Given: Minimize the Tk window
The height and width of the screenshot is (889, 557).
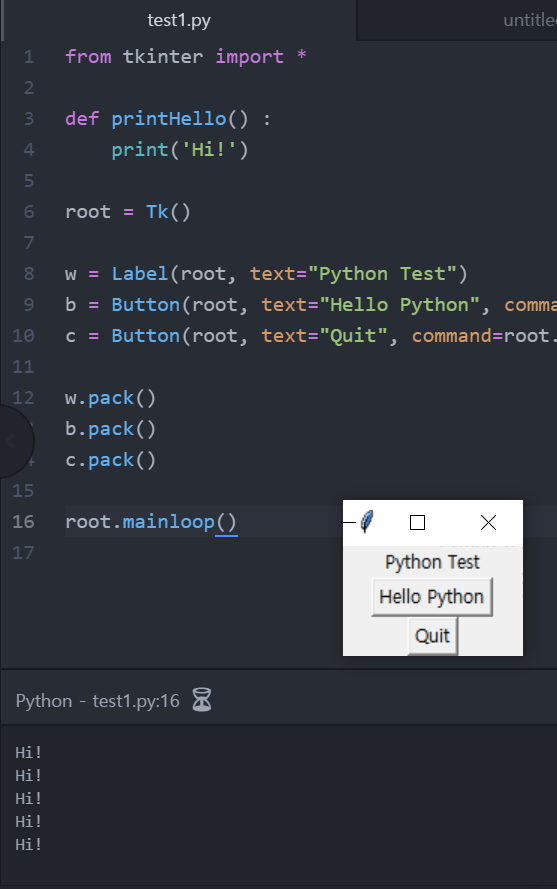Looking at the screenshot, I should 349,522.
